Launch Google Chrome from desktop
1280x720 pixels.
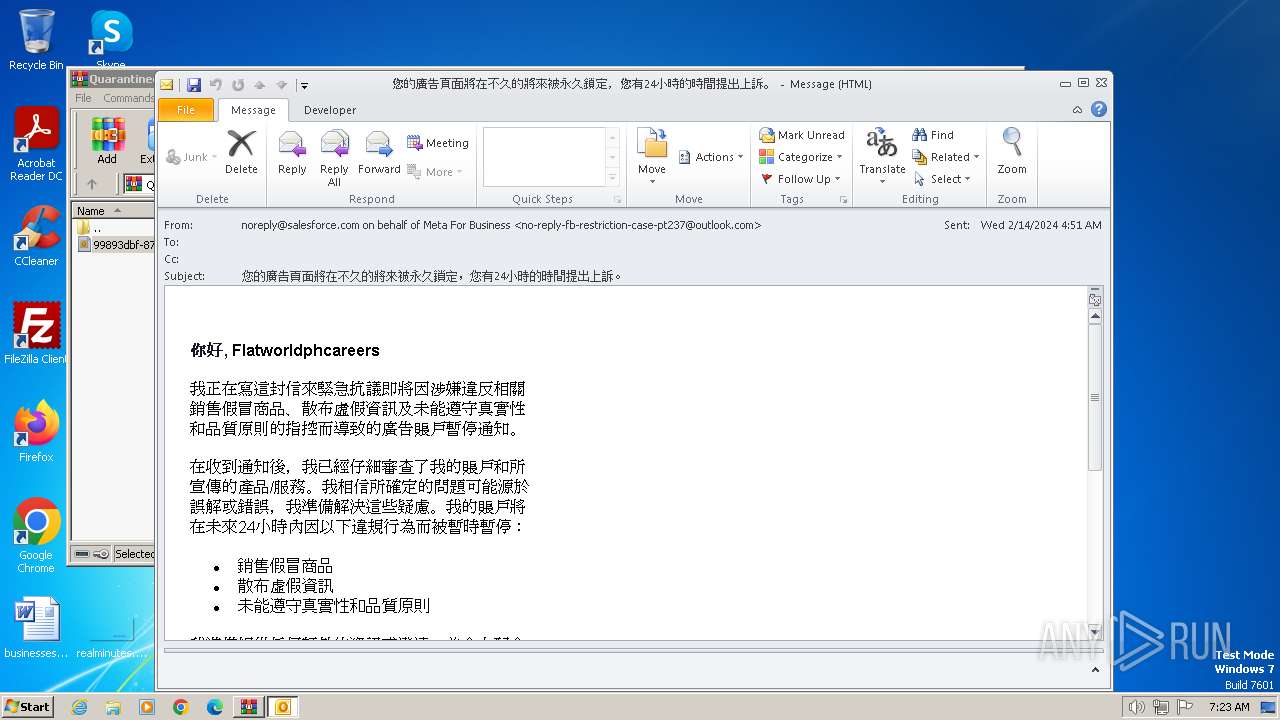pyautogui.click(x=36, y=536)
